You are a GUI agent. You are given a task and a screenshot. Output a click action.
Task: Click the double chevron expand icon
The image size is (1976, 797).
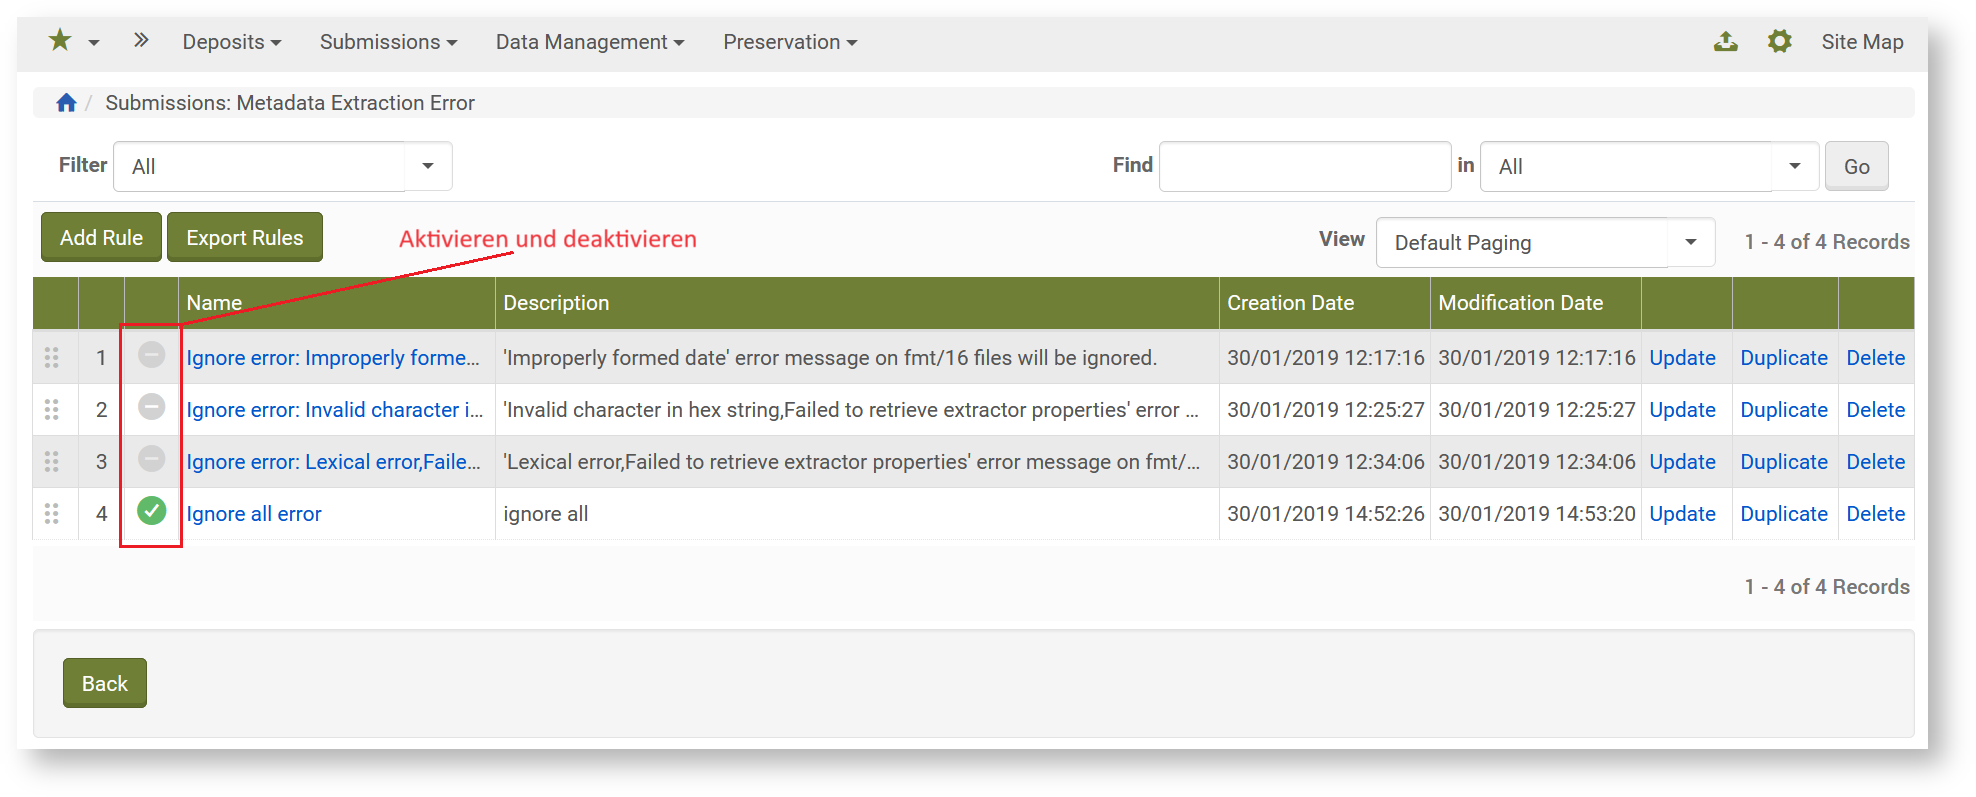pos(141,40)
